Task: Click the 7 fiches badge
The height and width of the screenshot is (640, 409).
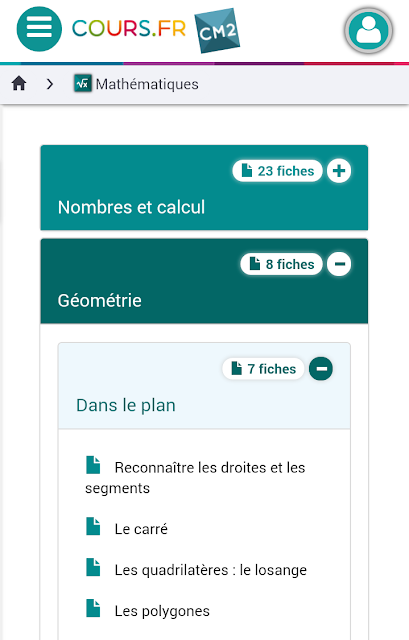Action: (x=263, y=369)
